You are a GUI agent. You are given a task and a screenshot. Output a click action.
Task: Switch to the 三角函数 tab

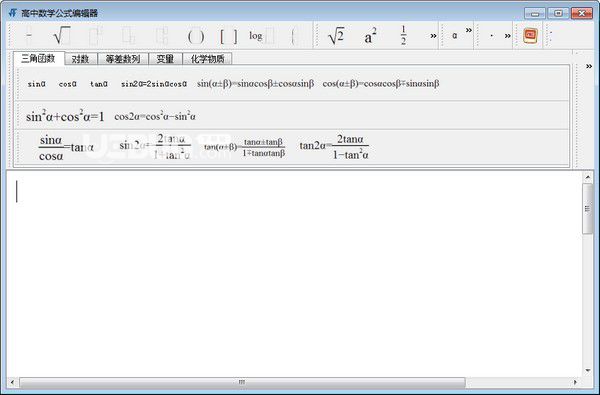[38, 58]
